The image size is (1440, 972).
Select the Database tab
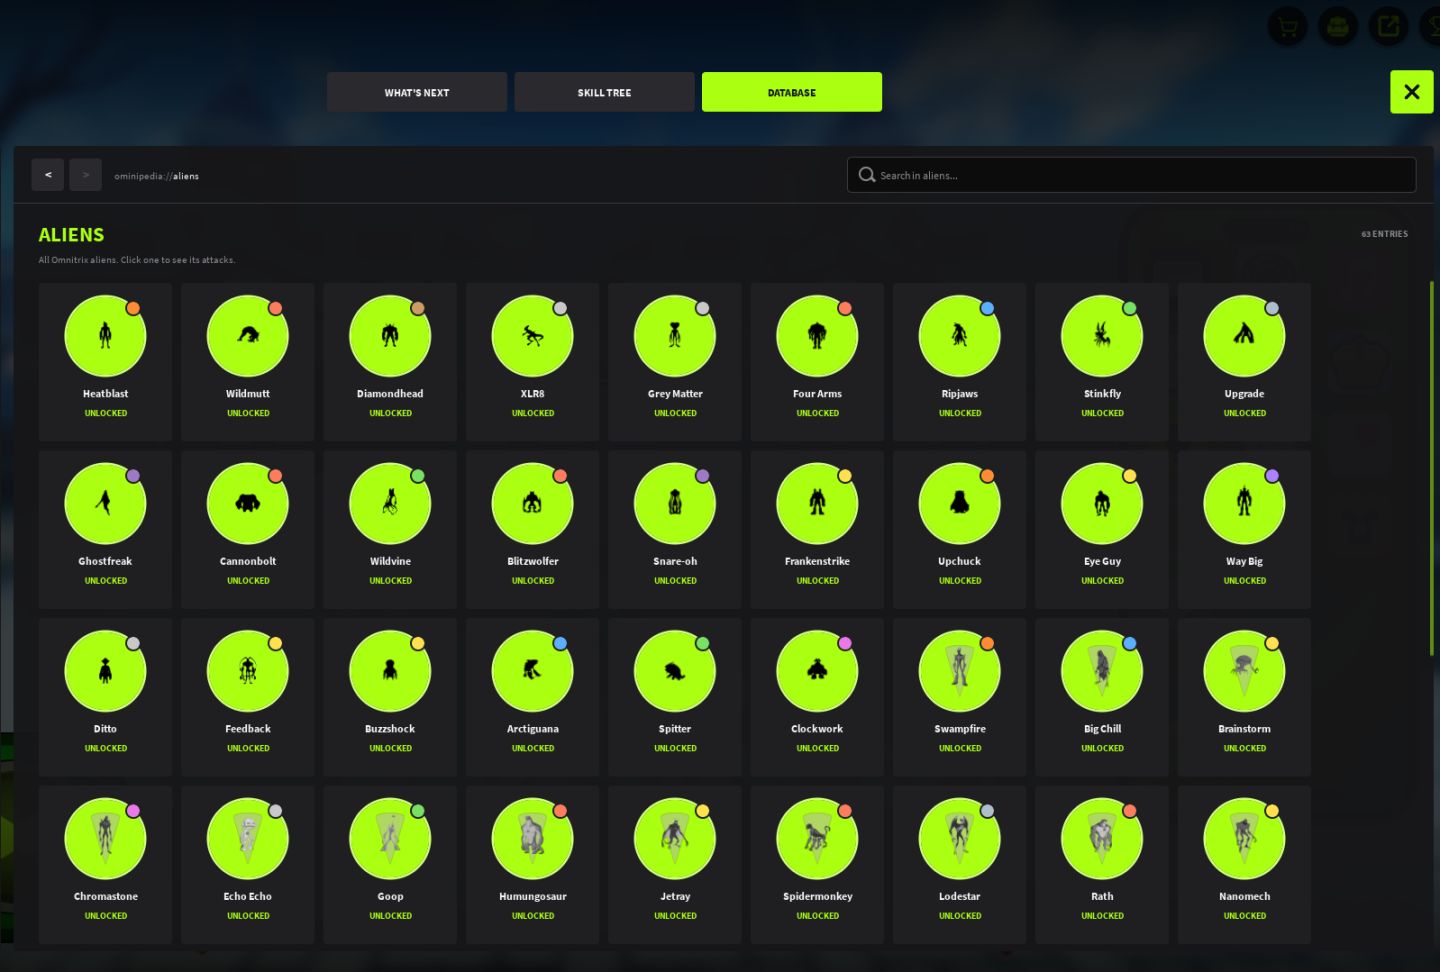tap(792, 92)
